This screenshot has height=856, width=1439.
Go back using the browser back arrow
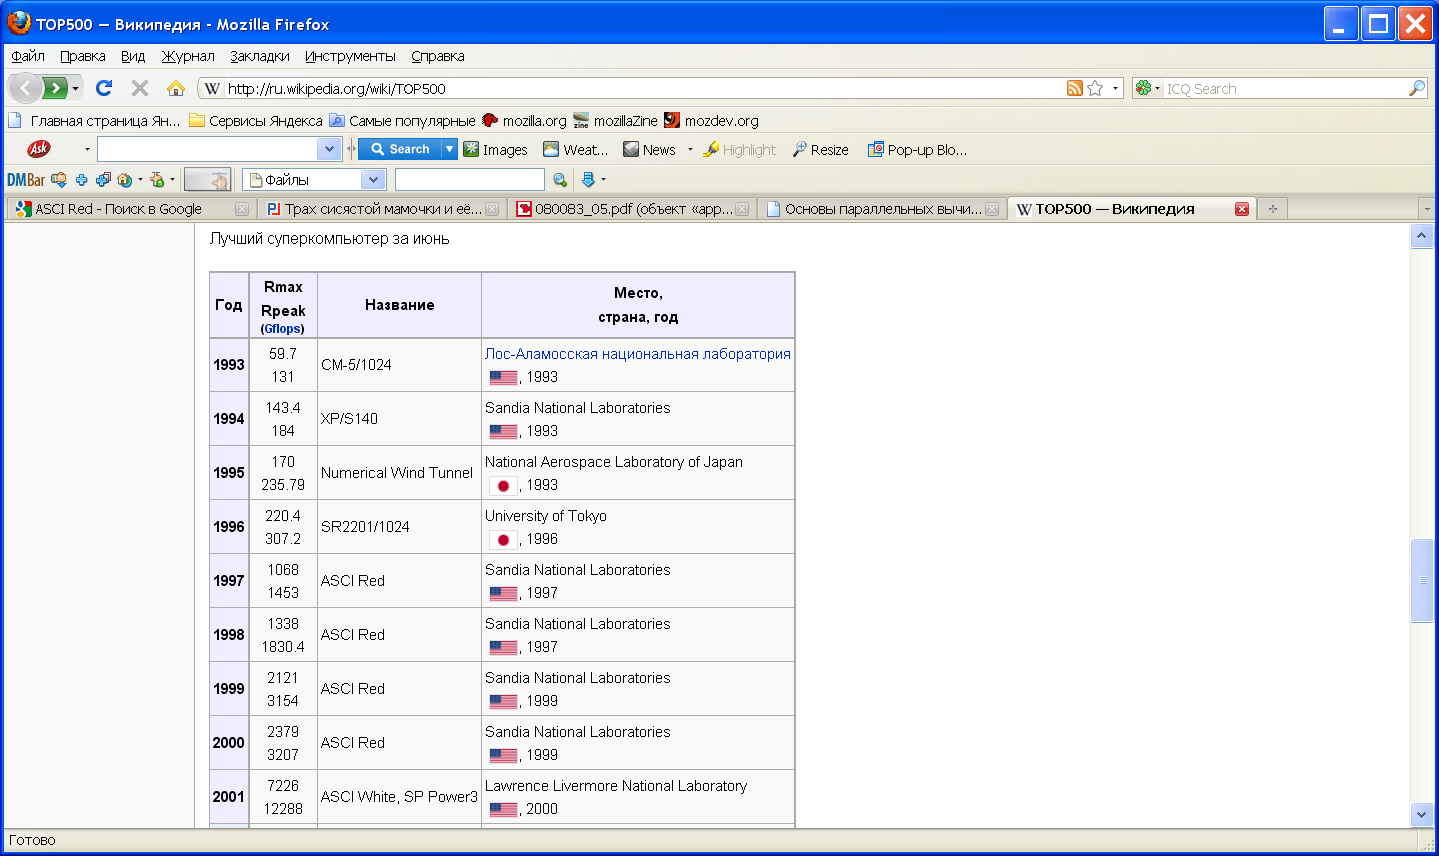click(x=25, y=88)
